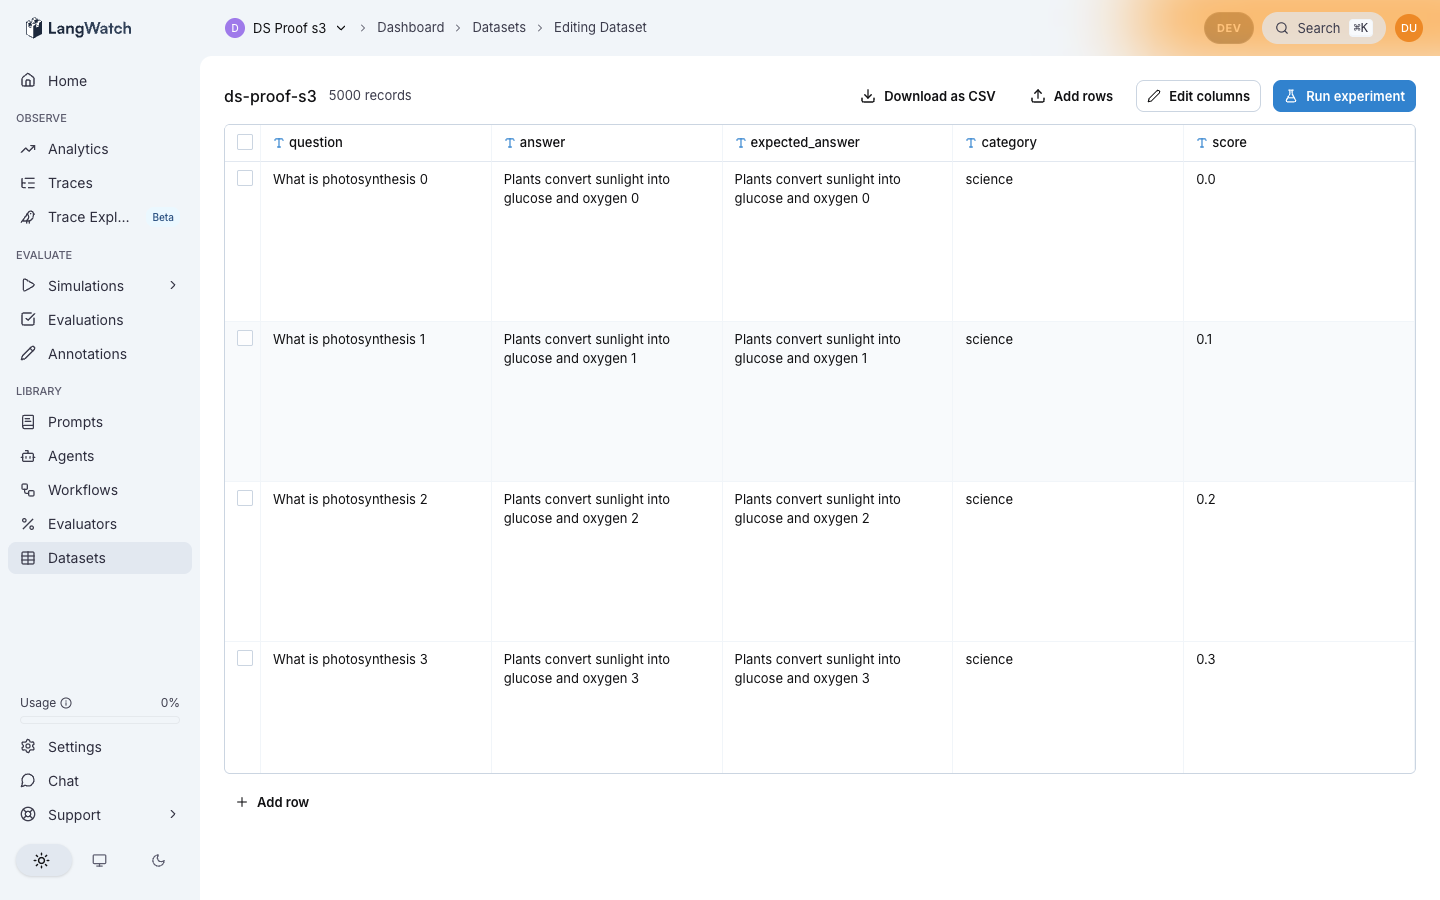Go to the Datasets breadcrumb

499,27
